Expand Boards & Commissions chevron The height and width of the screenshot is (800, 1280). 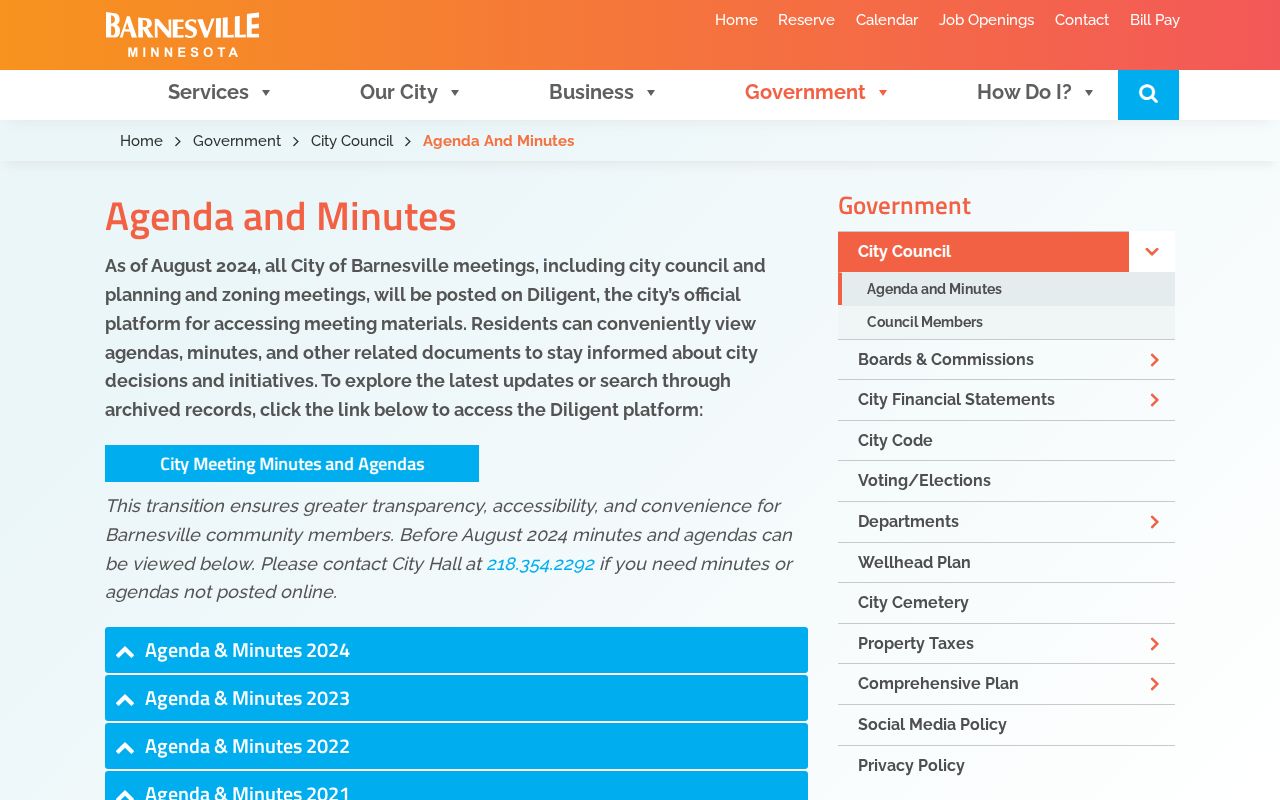point(1154,360)
